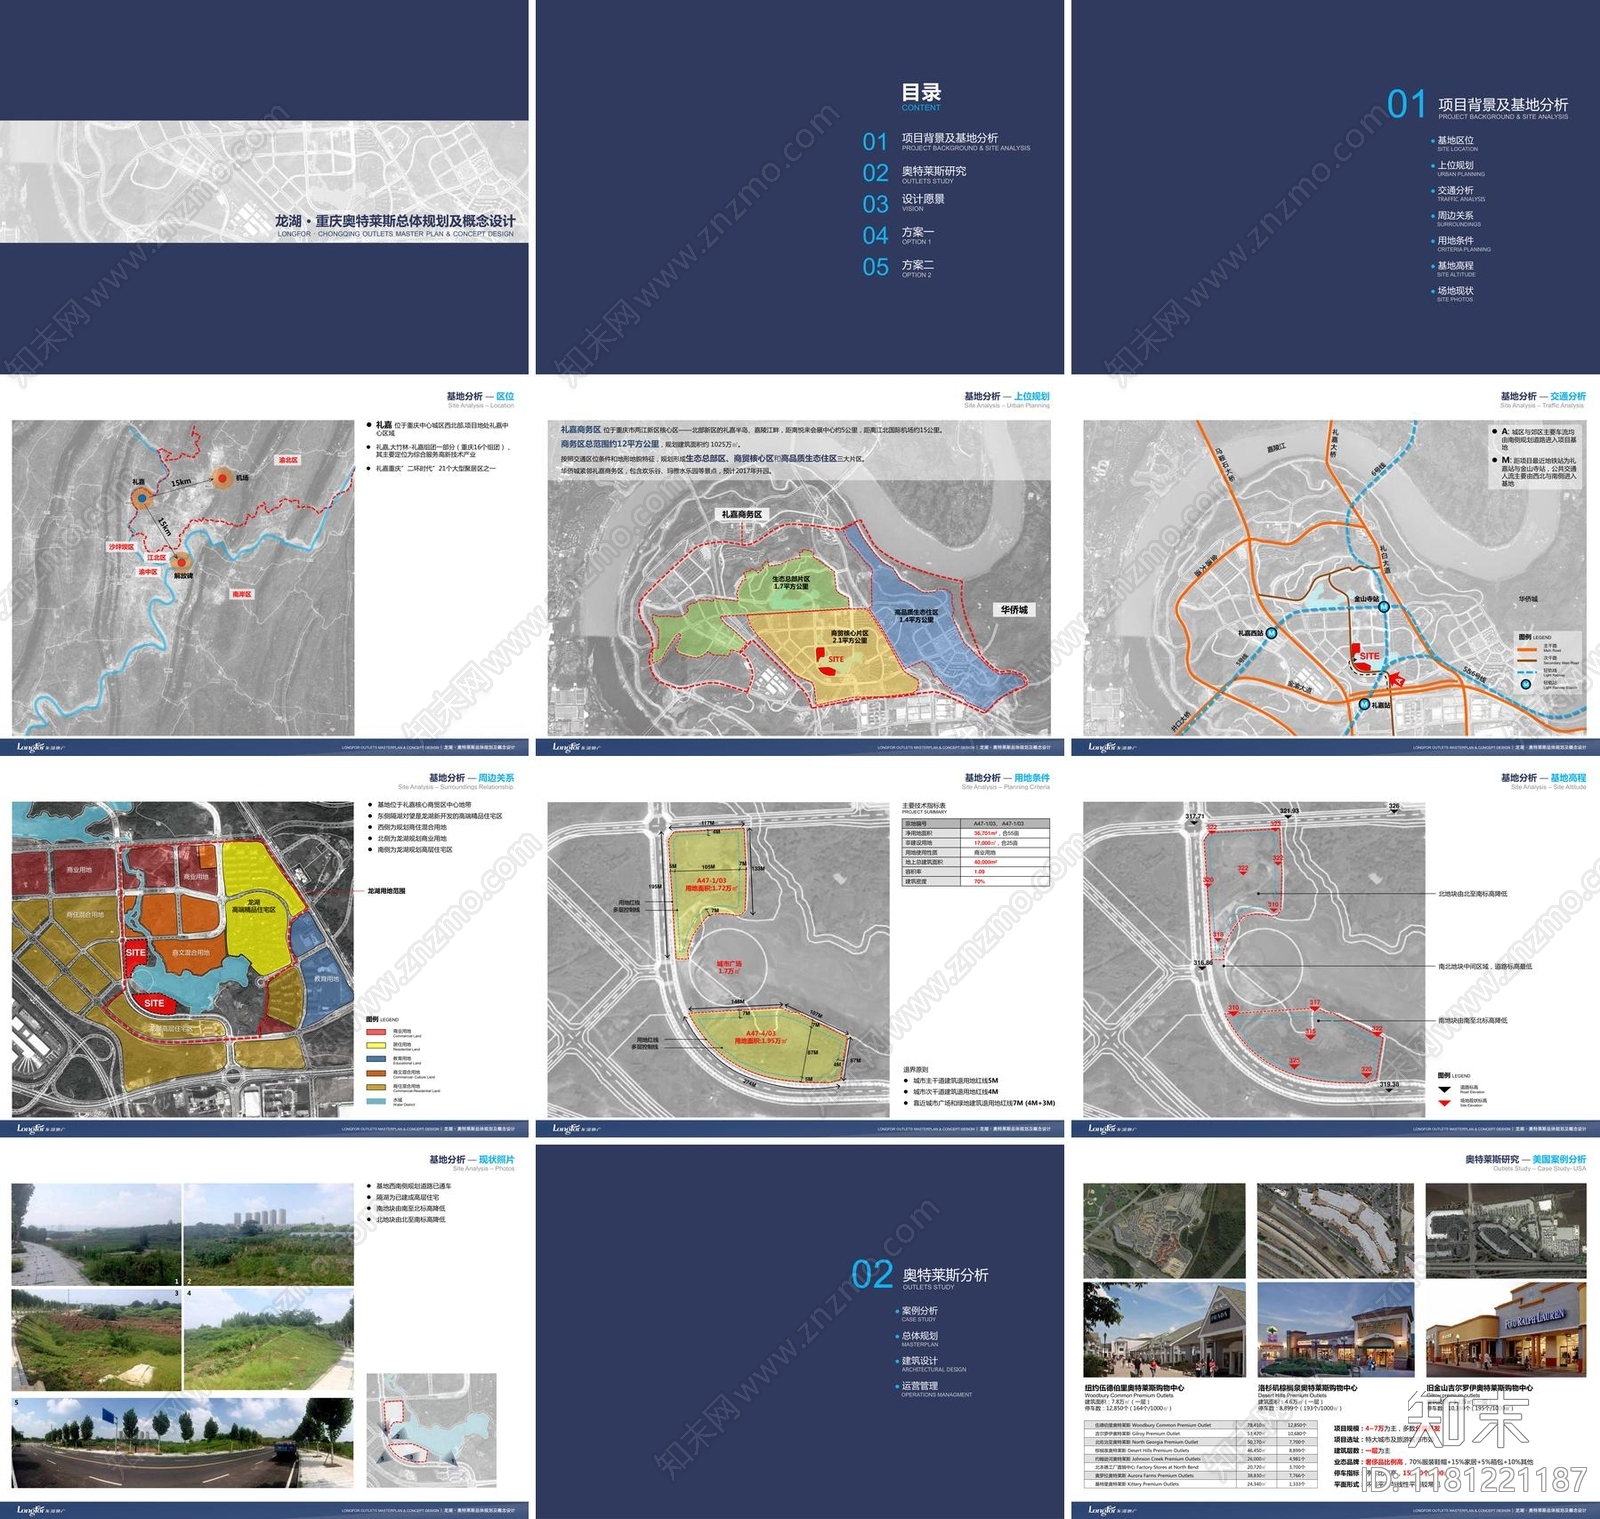Click the 高品质生态住区 blue zone label
The height and width of the screenshot is (1519, 1600).
[916, 615]
